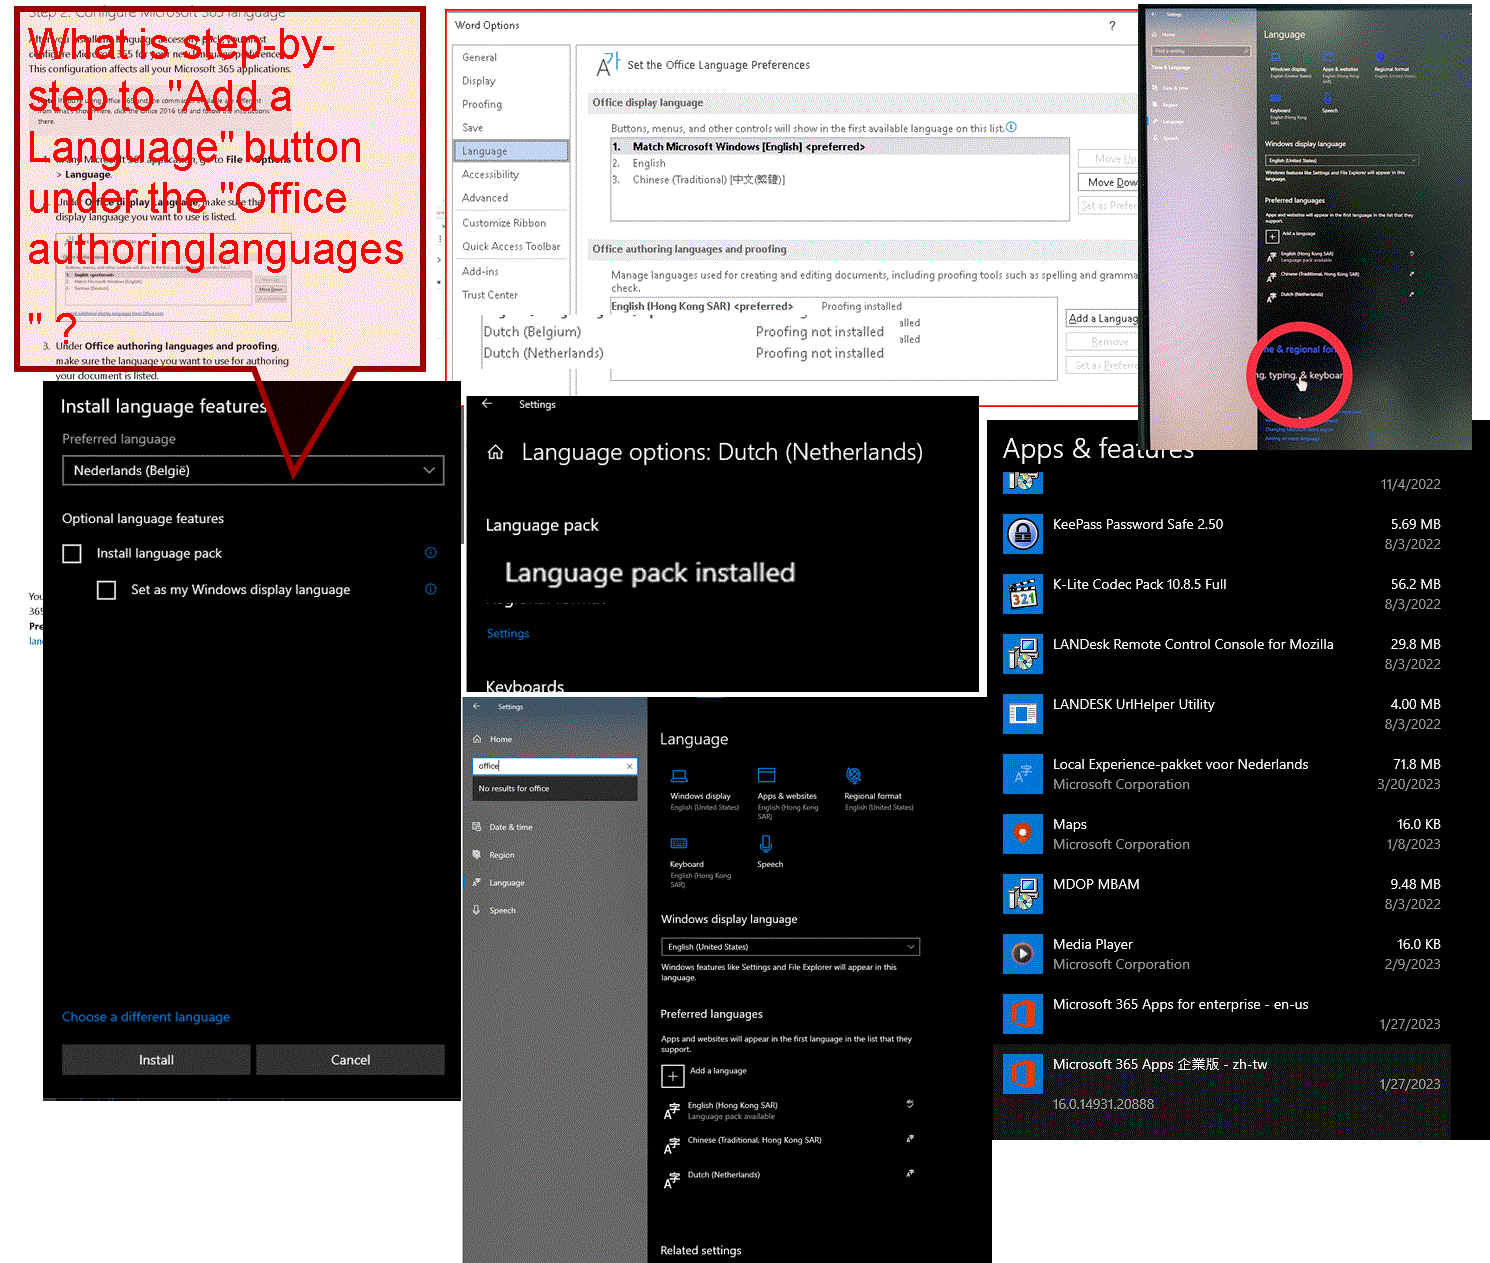This screenshot has height=1263, width=1490.
Task: Click the Microsoft 365 Apps zh-tw Office icon
Action: 1022,1074
